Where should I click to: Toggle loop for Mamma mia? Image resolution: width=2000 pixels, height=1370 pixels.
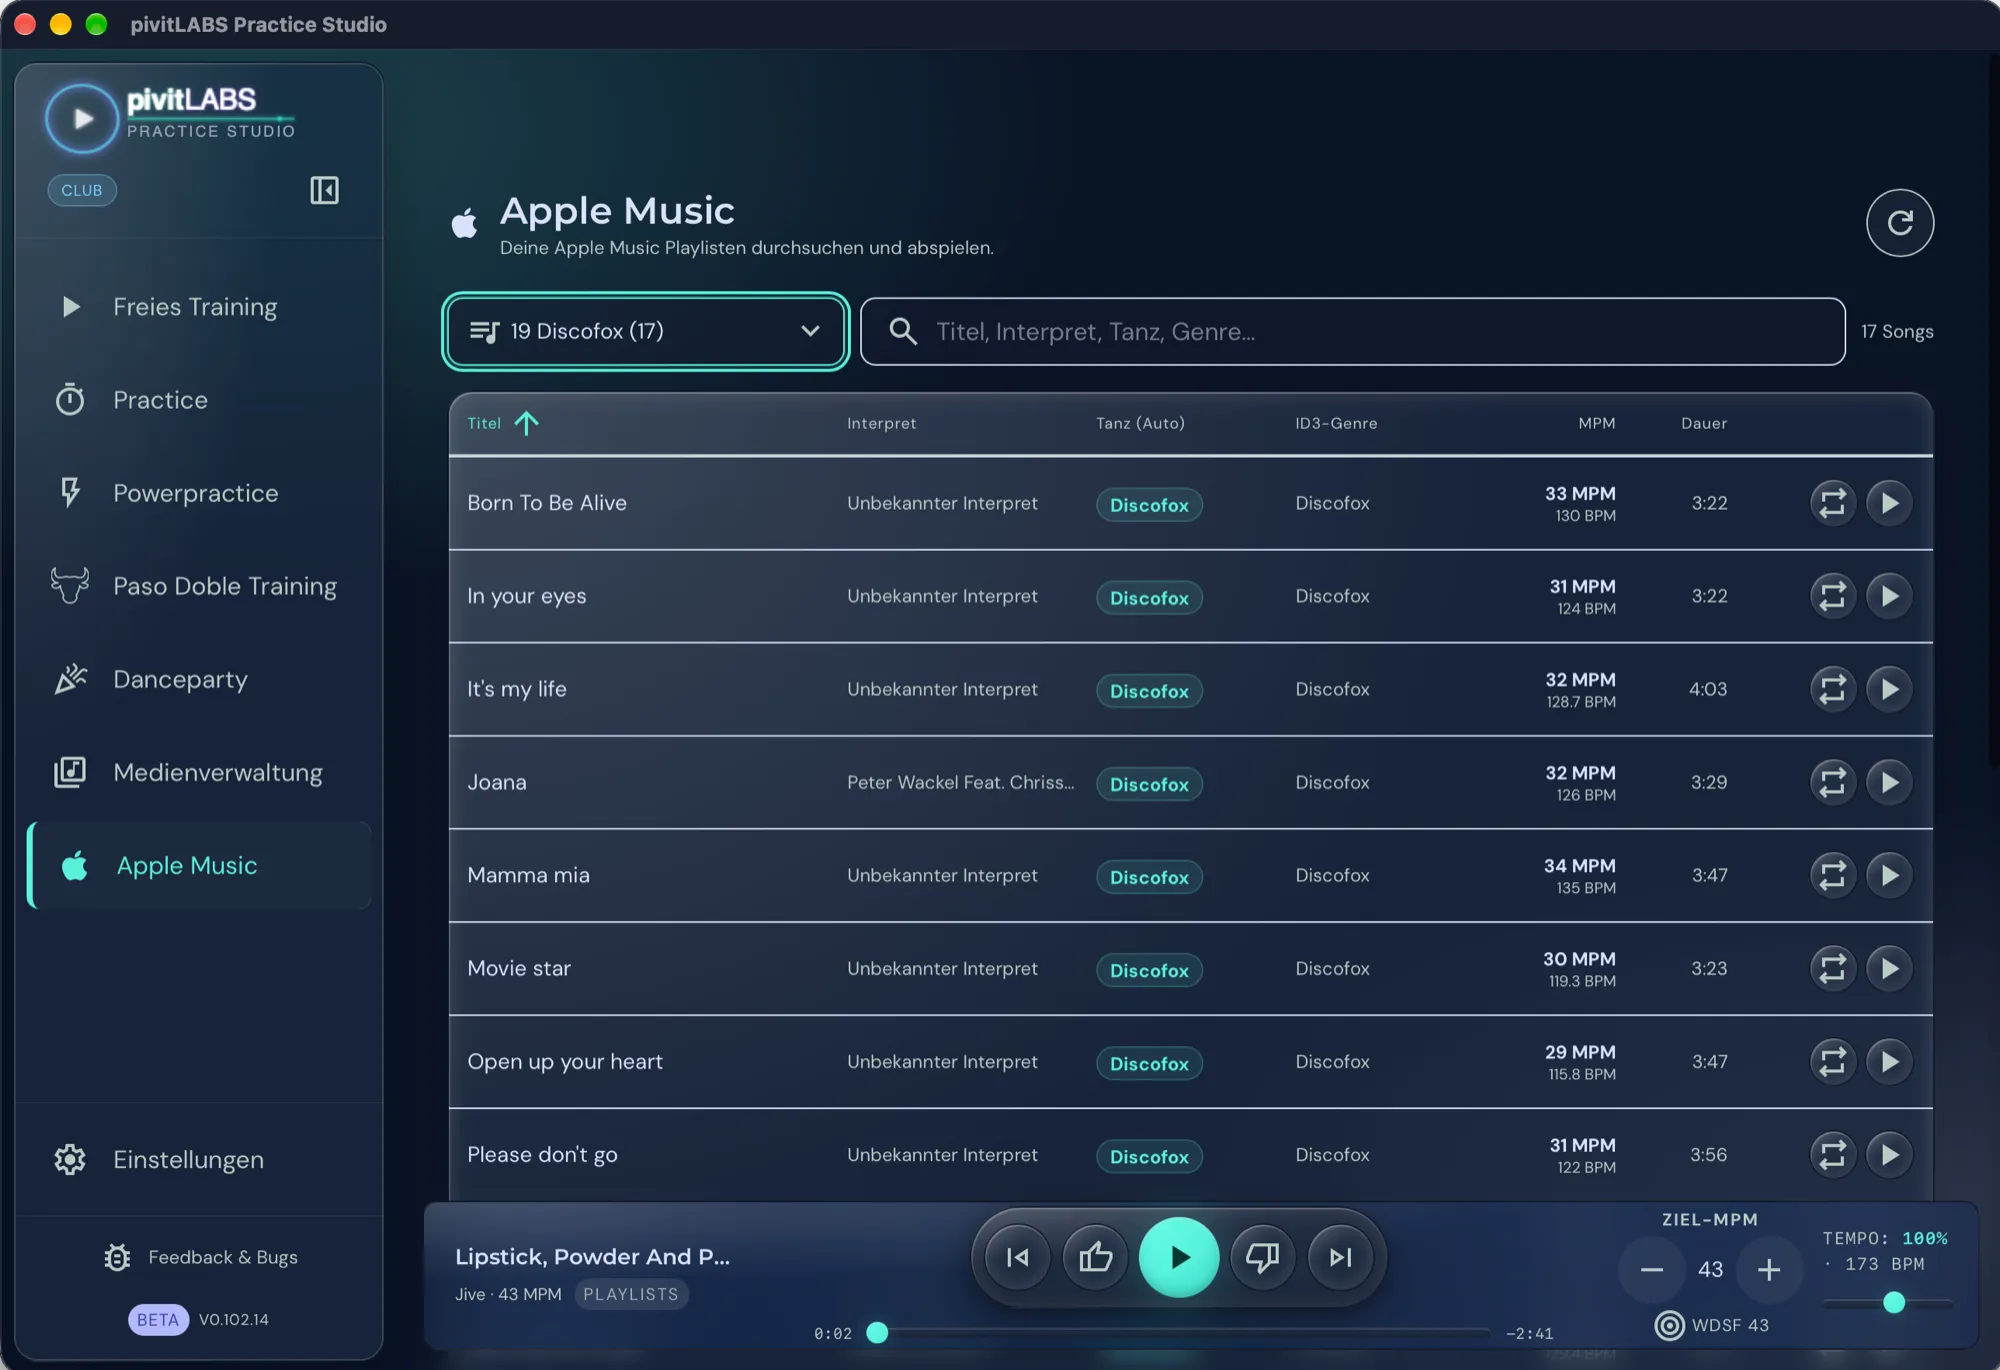point(1832,875)
